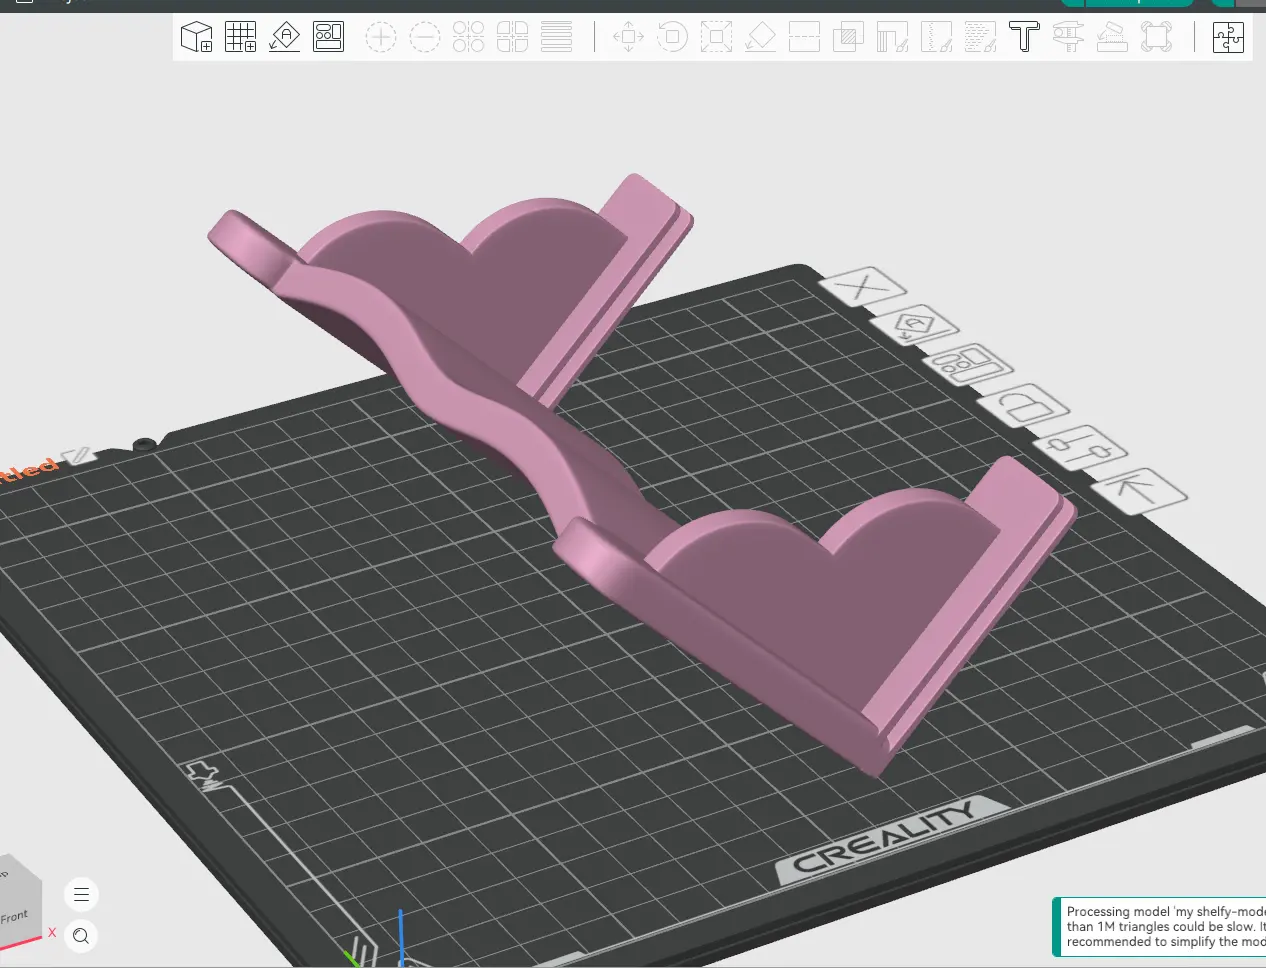1266x968 pixels.
Task: Open the Measure caliper tool
Action: [x=1068, y=38]
